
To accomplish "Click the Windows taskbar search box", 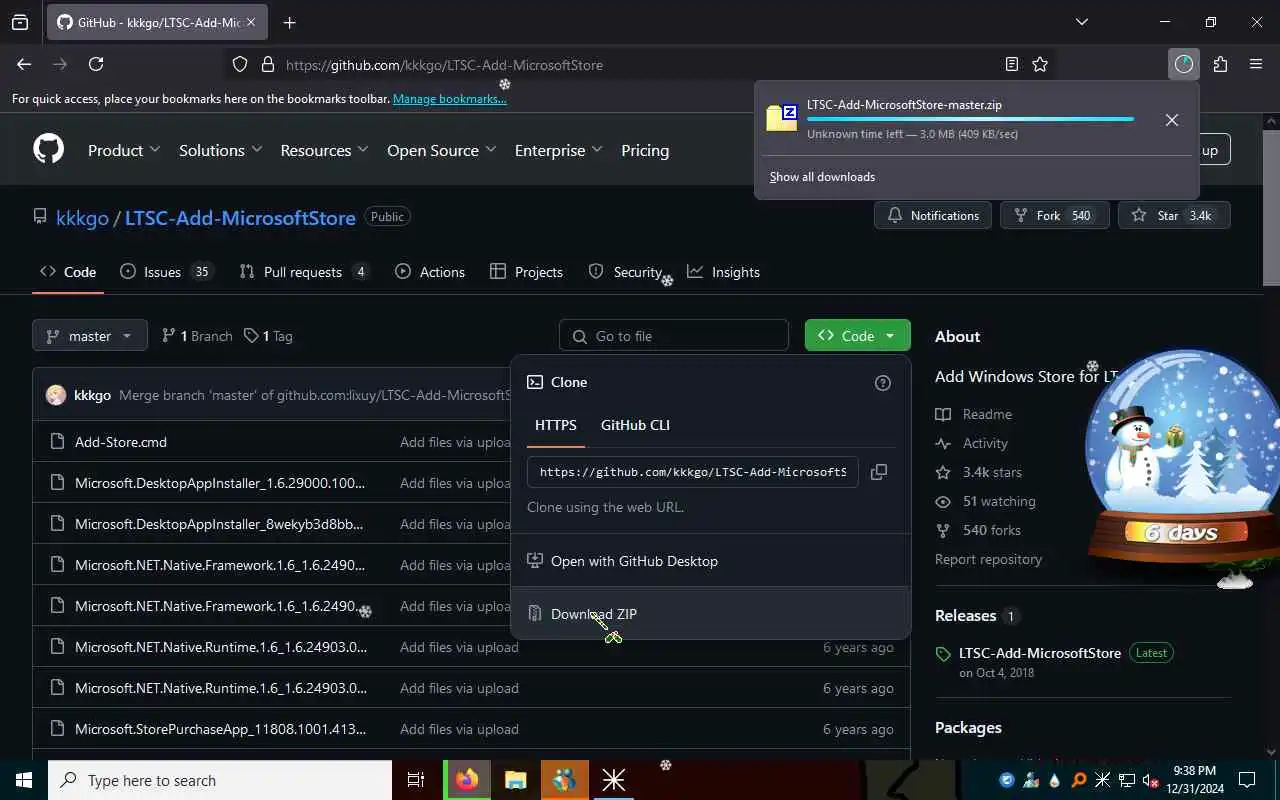I will (x=220, y=780).
